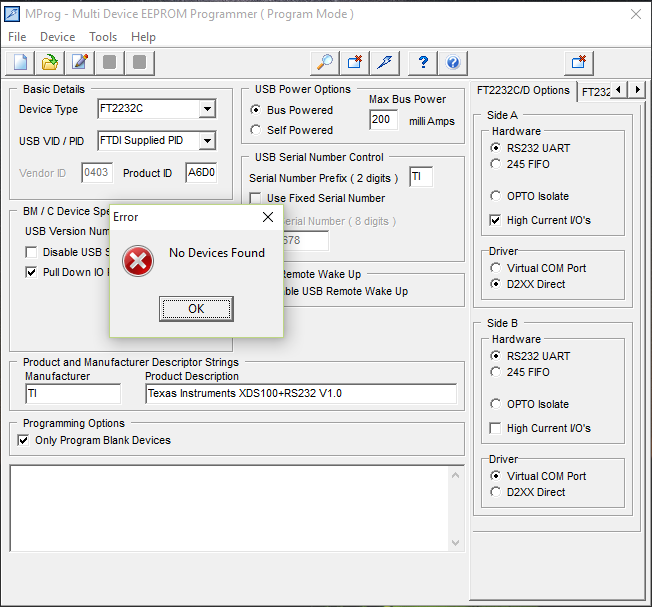Expand the USB VID / PID dropdown

tap(207, 141)
